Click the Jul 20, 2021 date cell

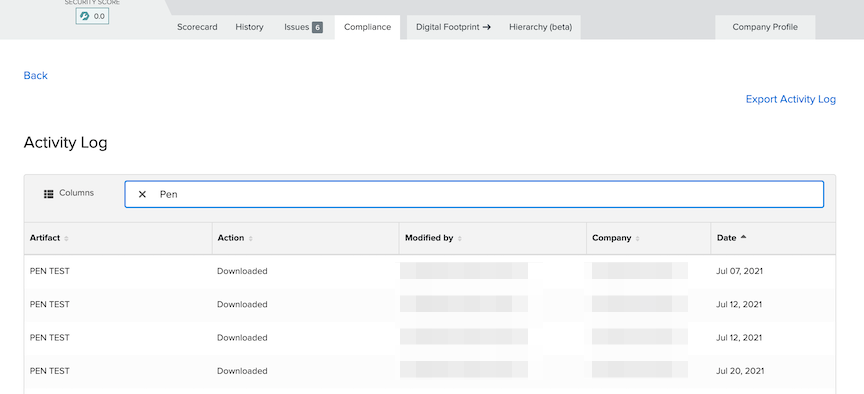[739, 371]
